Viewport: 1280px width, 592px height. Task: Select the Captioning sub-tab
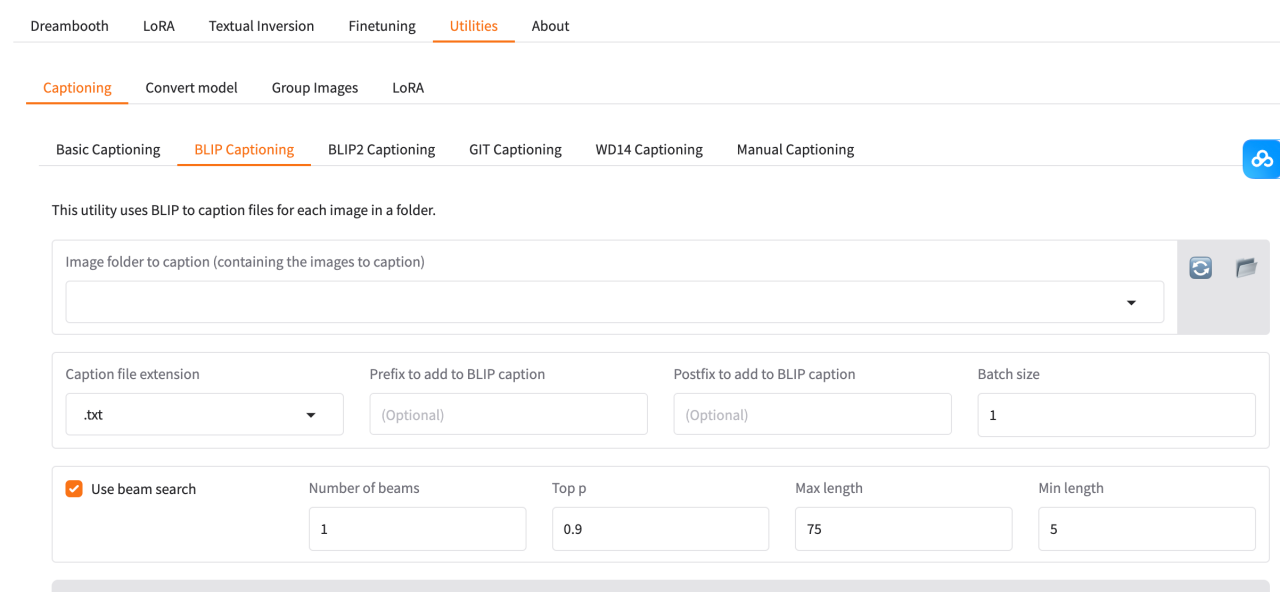[x=77, y=88]
